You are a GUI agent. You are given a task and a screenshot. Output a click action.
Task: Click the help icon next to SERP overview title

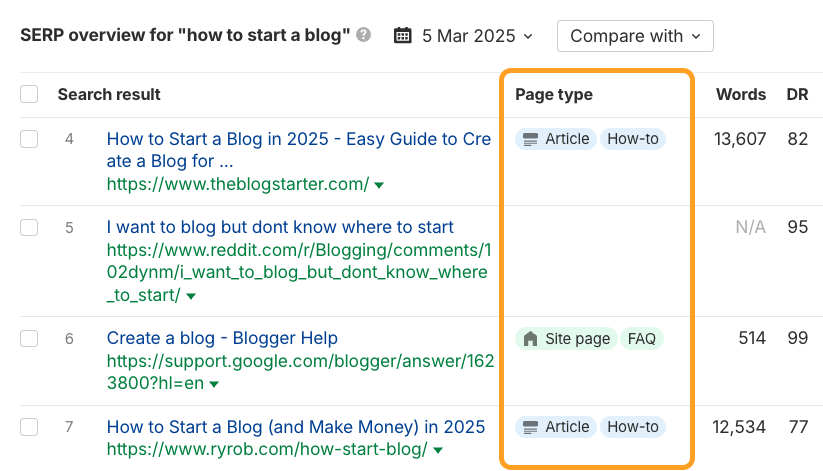click(x=364, y=36)
